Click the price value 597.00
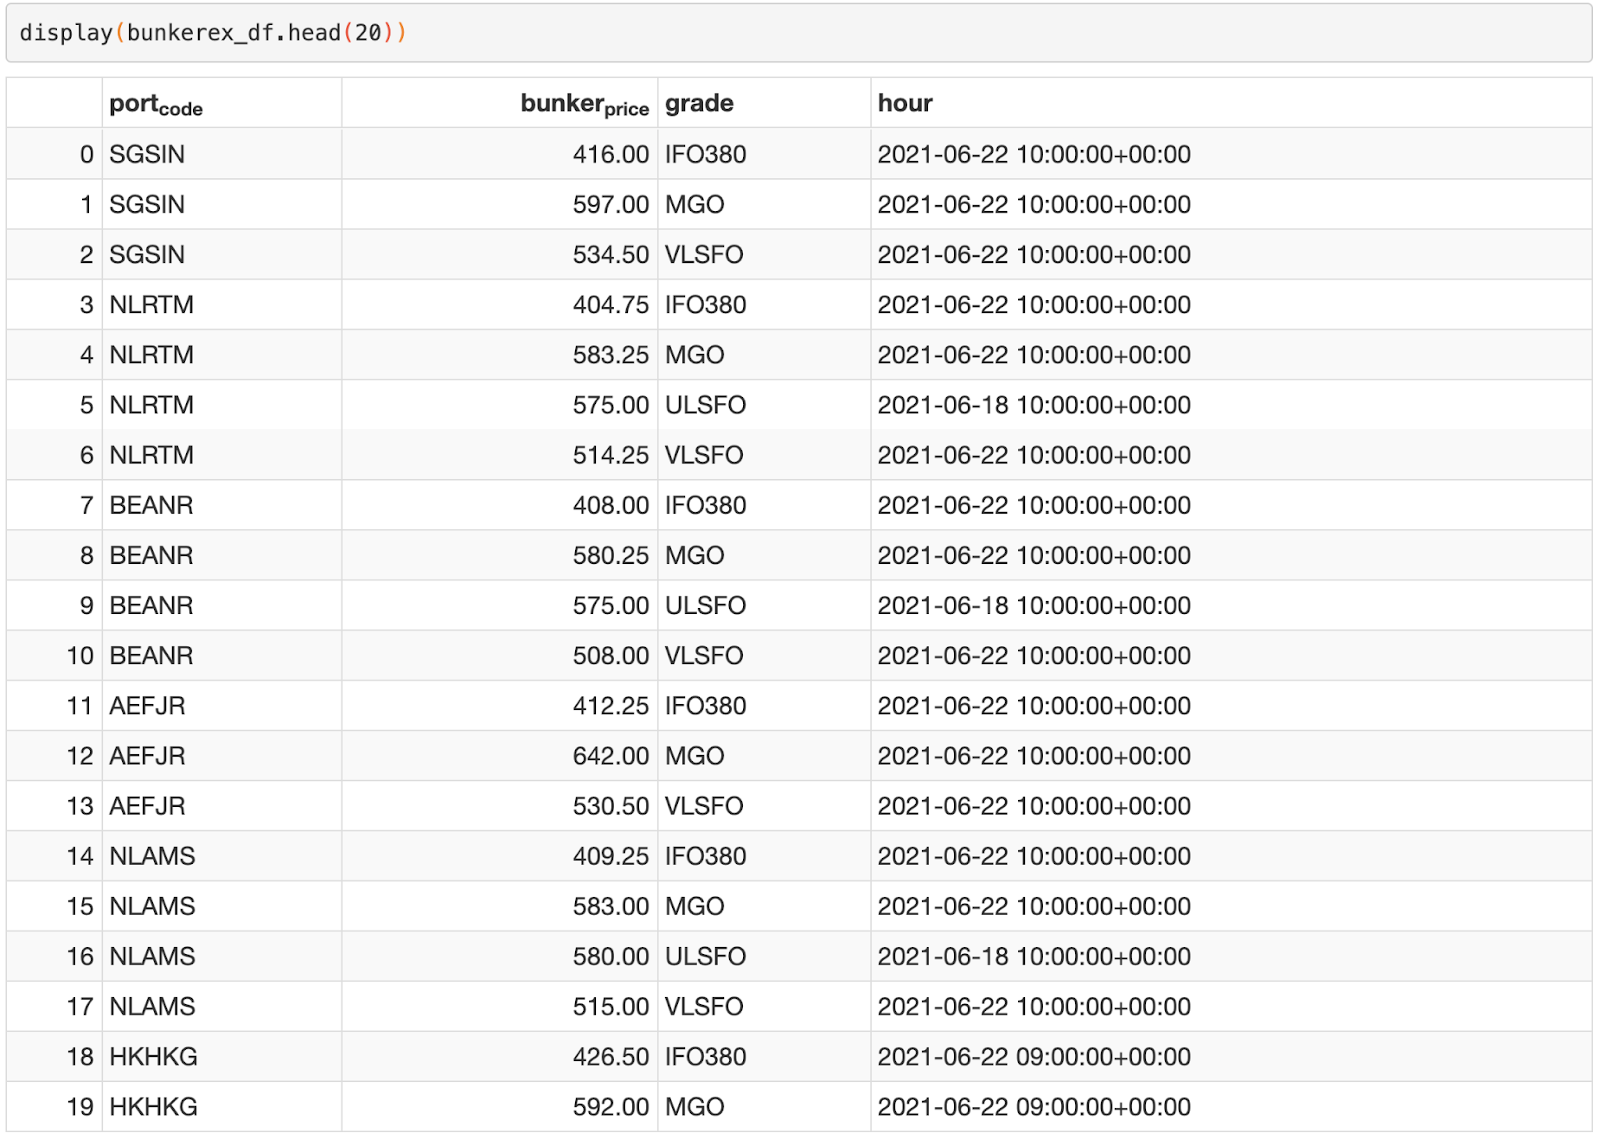The image size is (1600, 1136). [x=611, y=204]
